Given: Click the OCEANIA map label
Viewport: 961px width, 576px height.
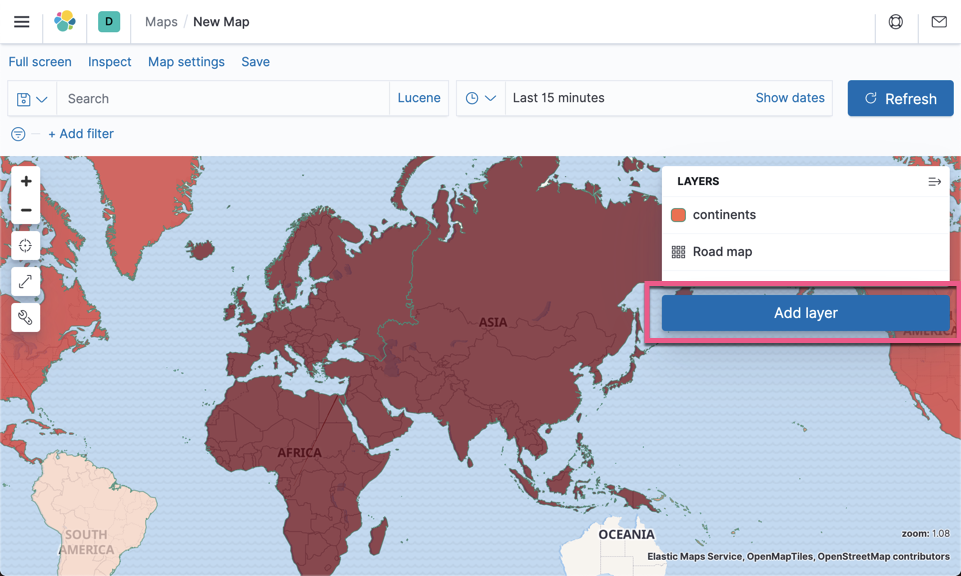Looking at the screenshot, I should click(x=626, y=535).
